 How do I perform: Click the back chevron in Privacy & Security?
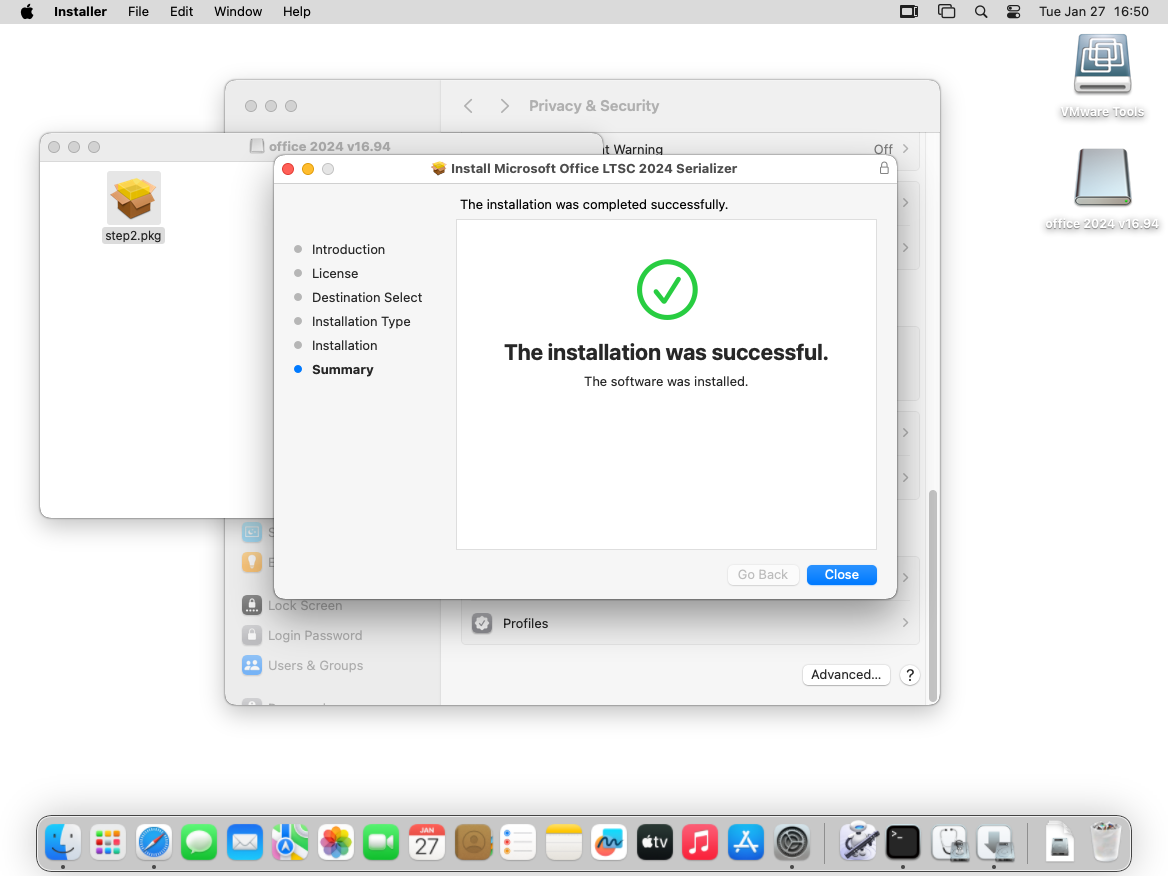[x=469, y=106]
